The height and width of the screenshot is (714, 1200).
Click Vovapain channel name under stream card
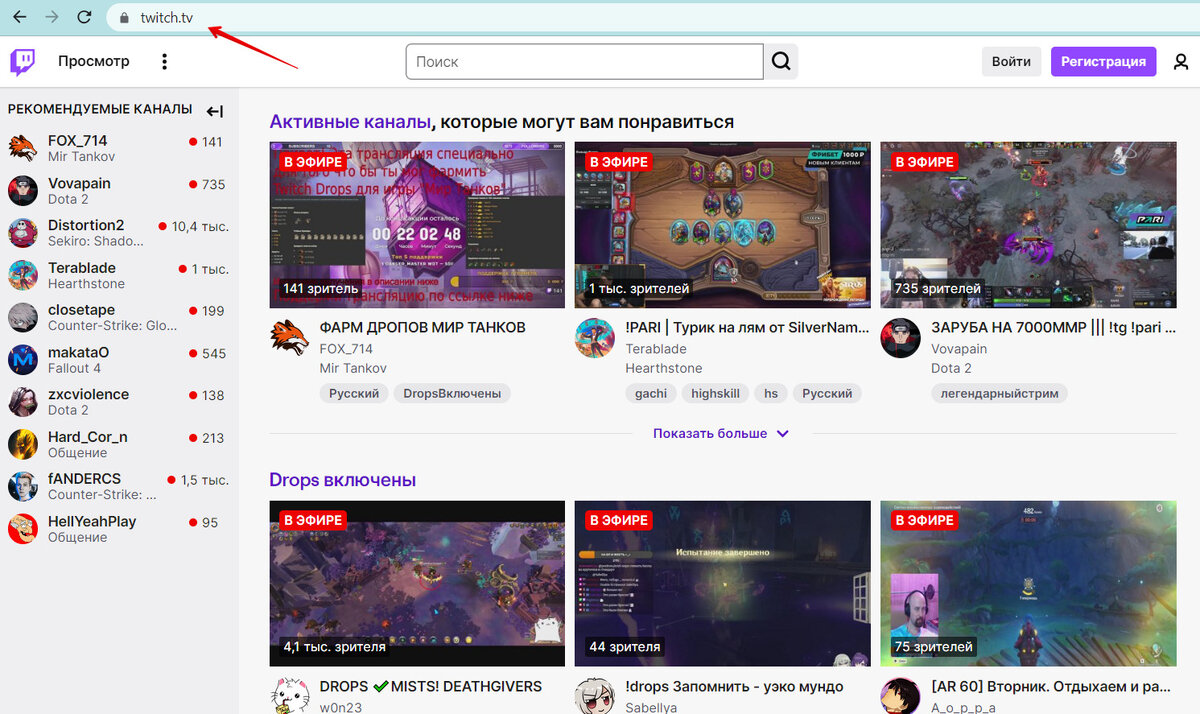tap(959, 348)
